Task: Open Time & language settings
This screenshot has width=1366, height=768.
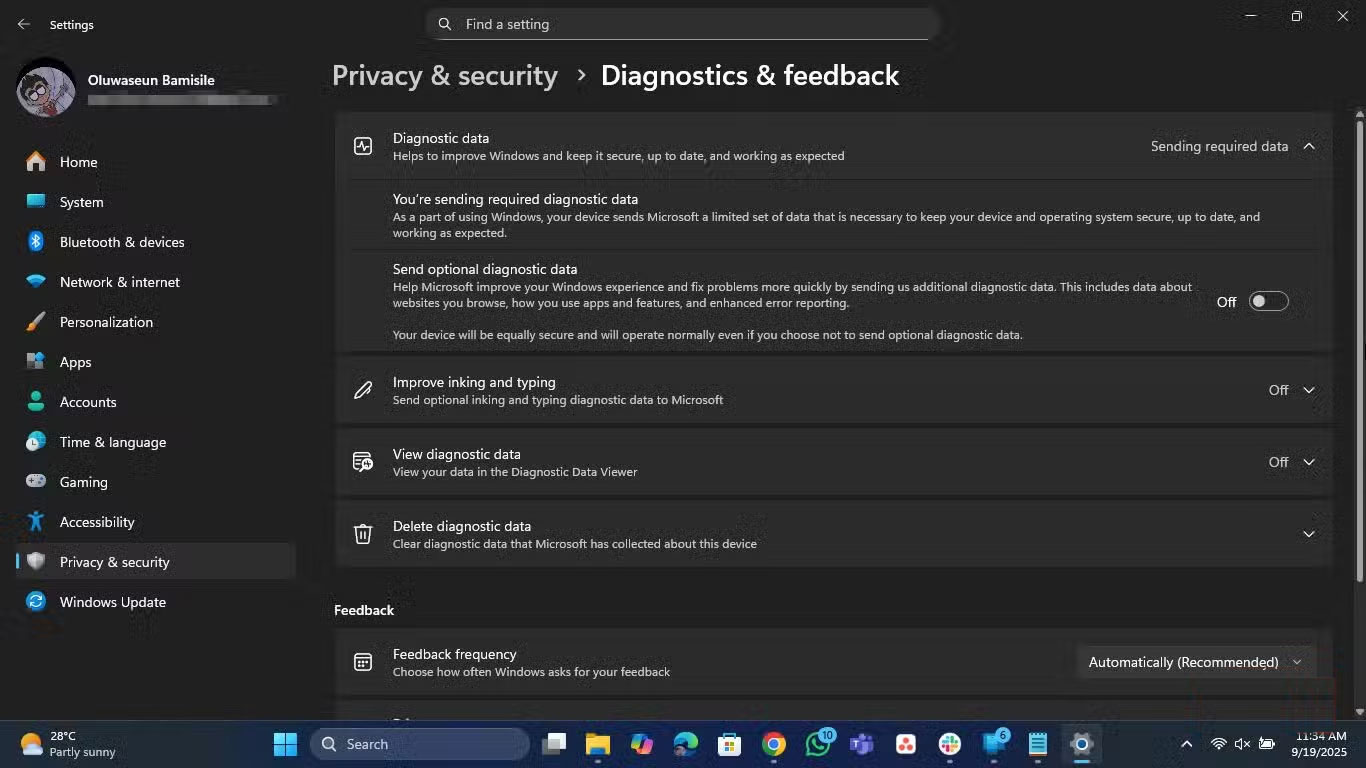Action: [x=113, y=442]
